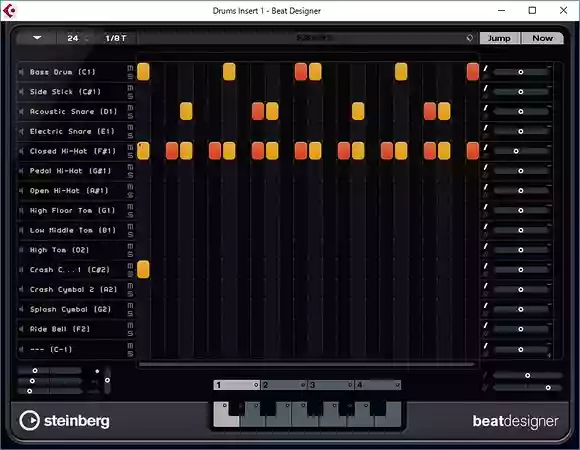This screenshot has height=450, width=580.
Task: Select subbank tab 4
Action: tap(378, 385)
